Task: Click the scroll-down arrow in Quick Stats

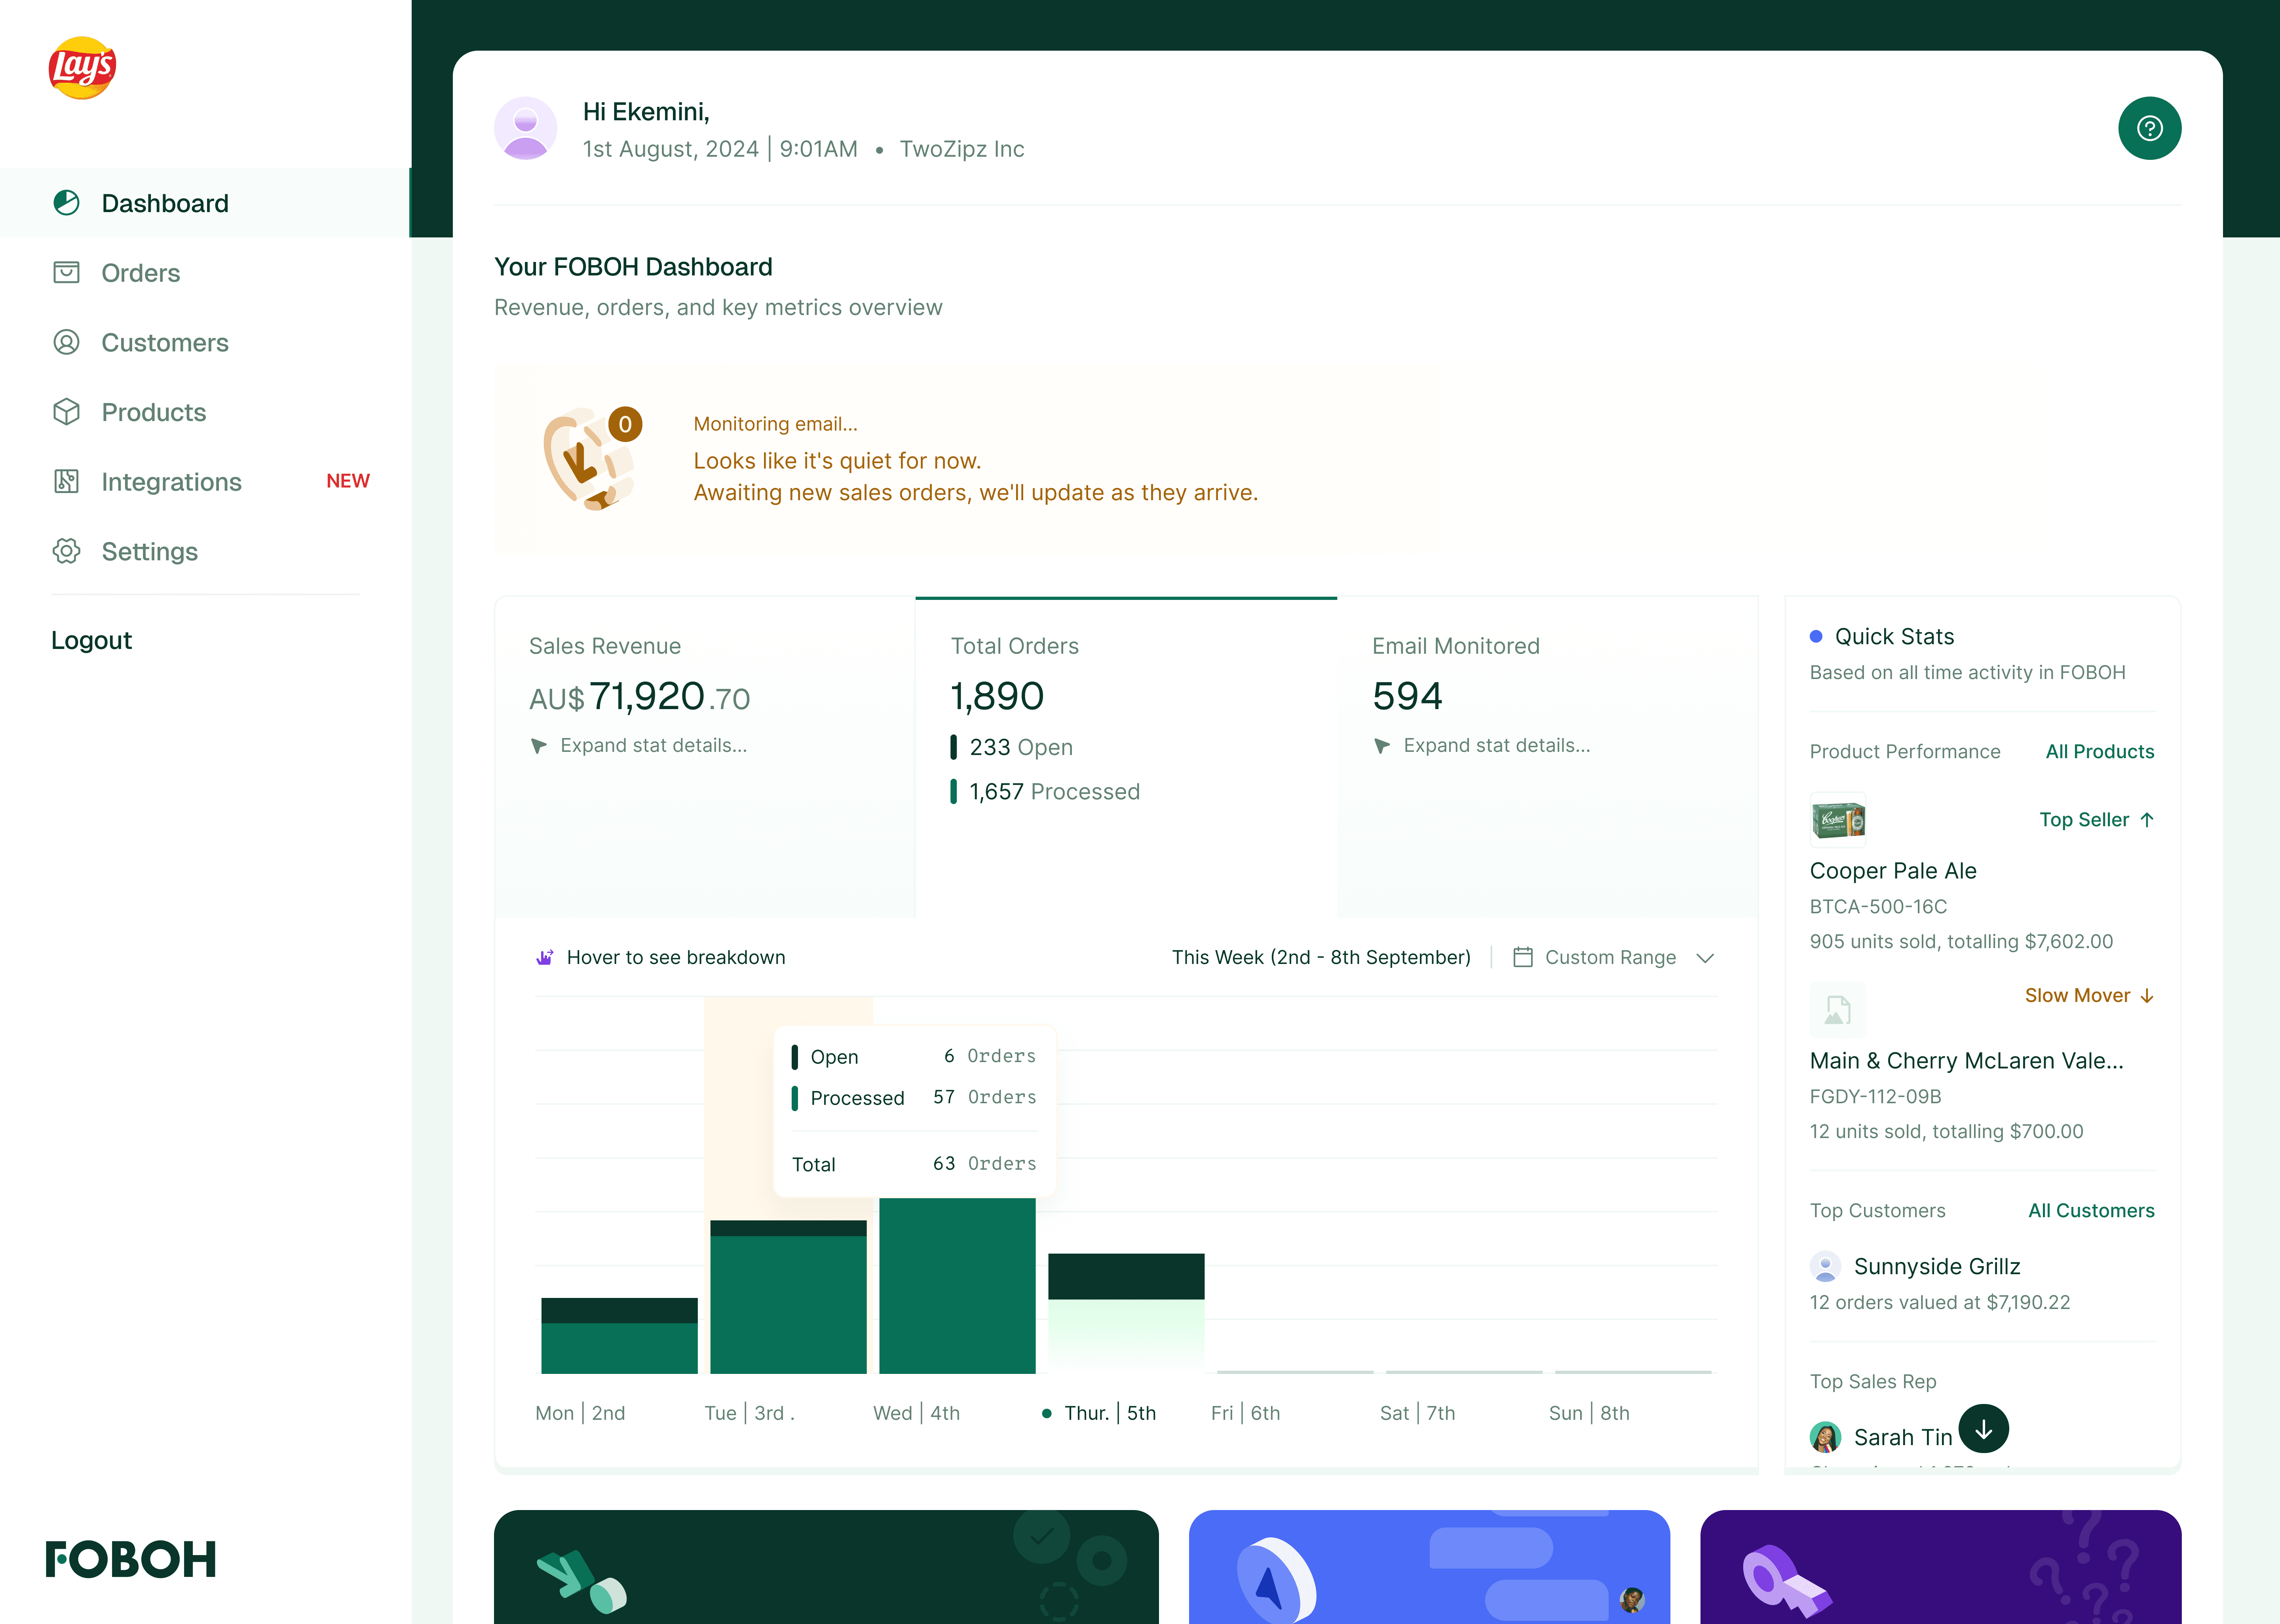Action: (1983, 1429)
